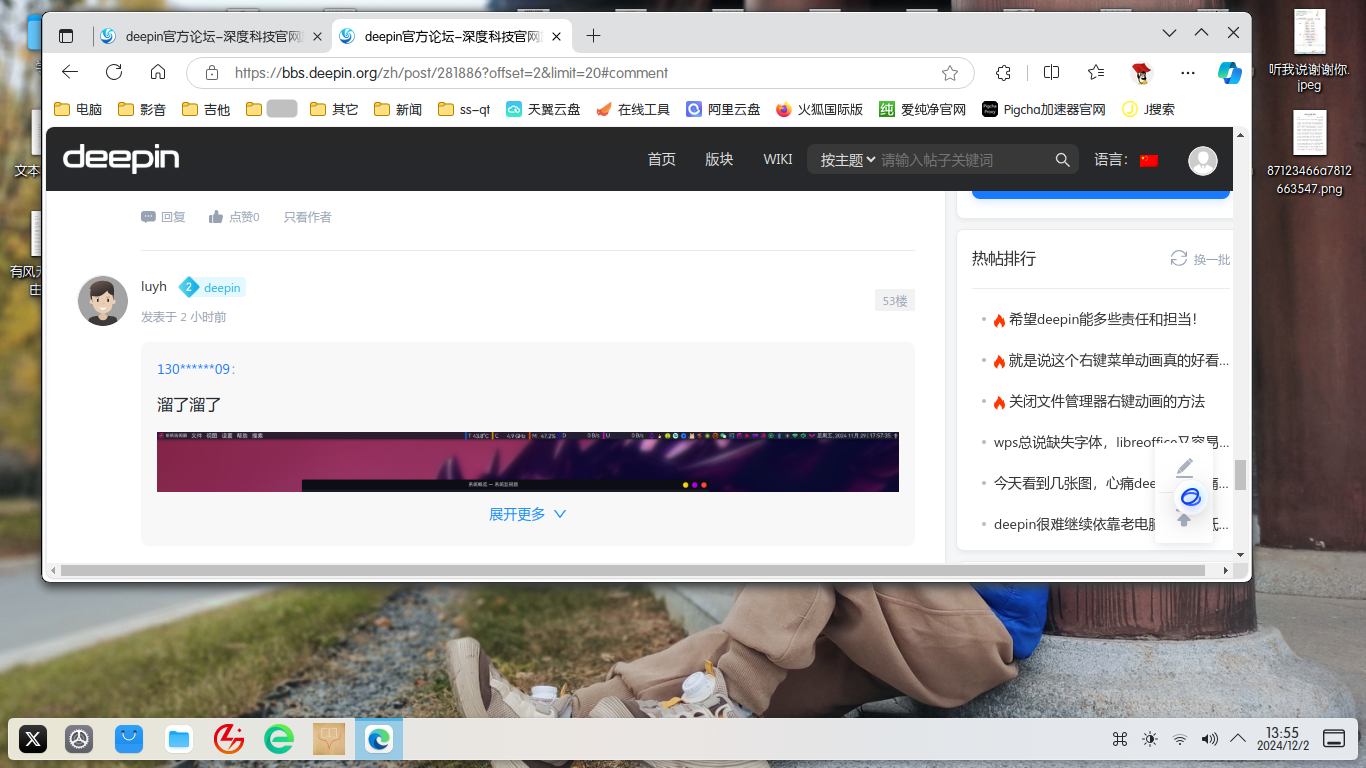
Task: Open the volume control in system tray
Action: (1209, 739)
